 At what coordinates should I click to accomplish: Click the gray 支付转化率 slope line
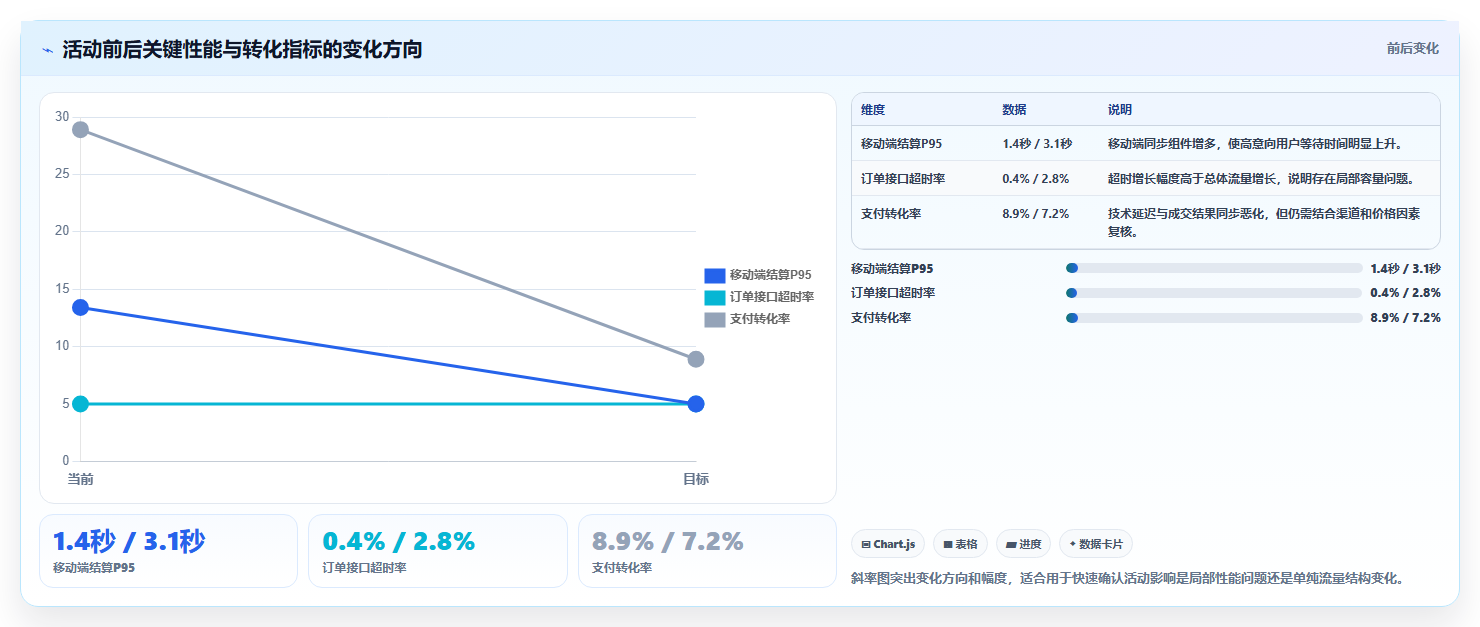coord(388,245)
